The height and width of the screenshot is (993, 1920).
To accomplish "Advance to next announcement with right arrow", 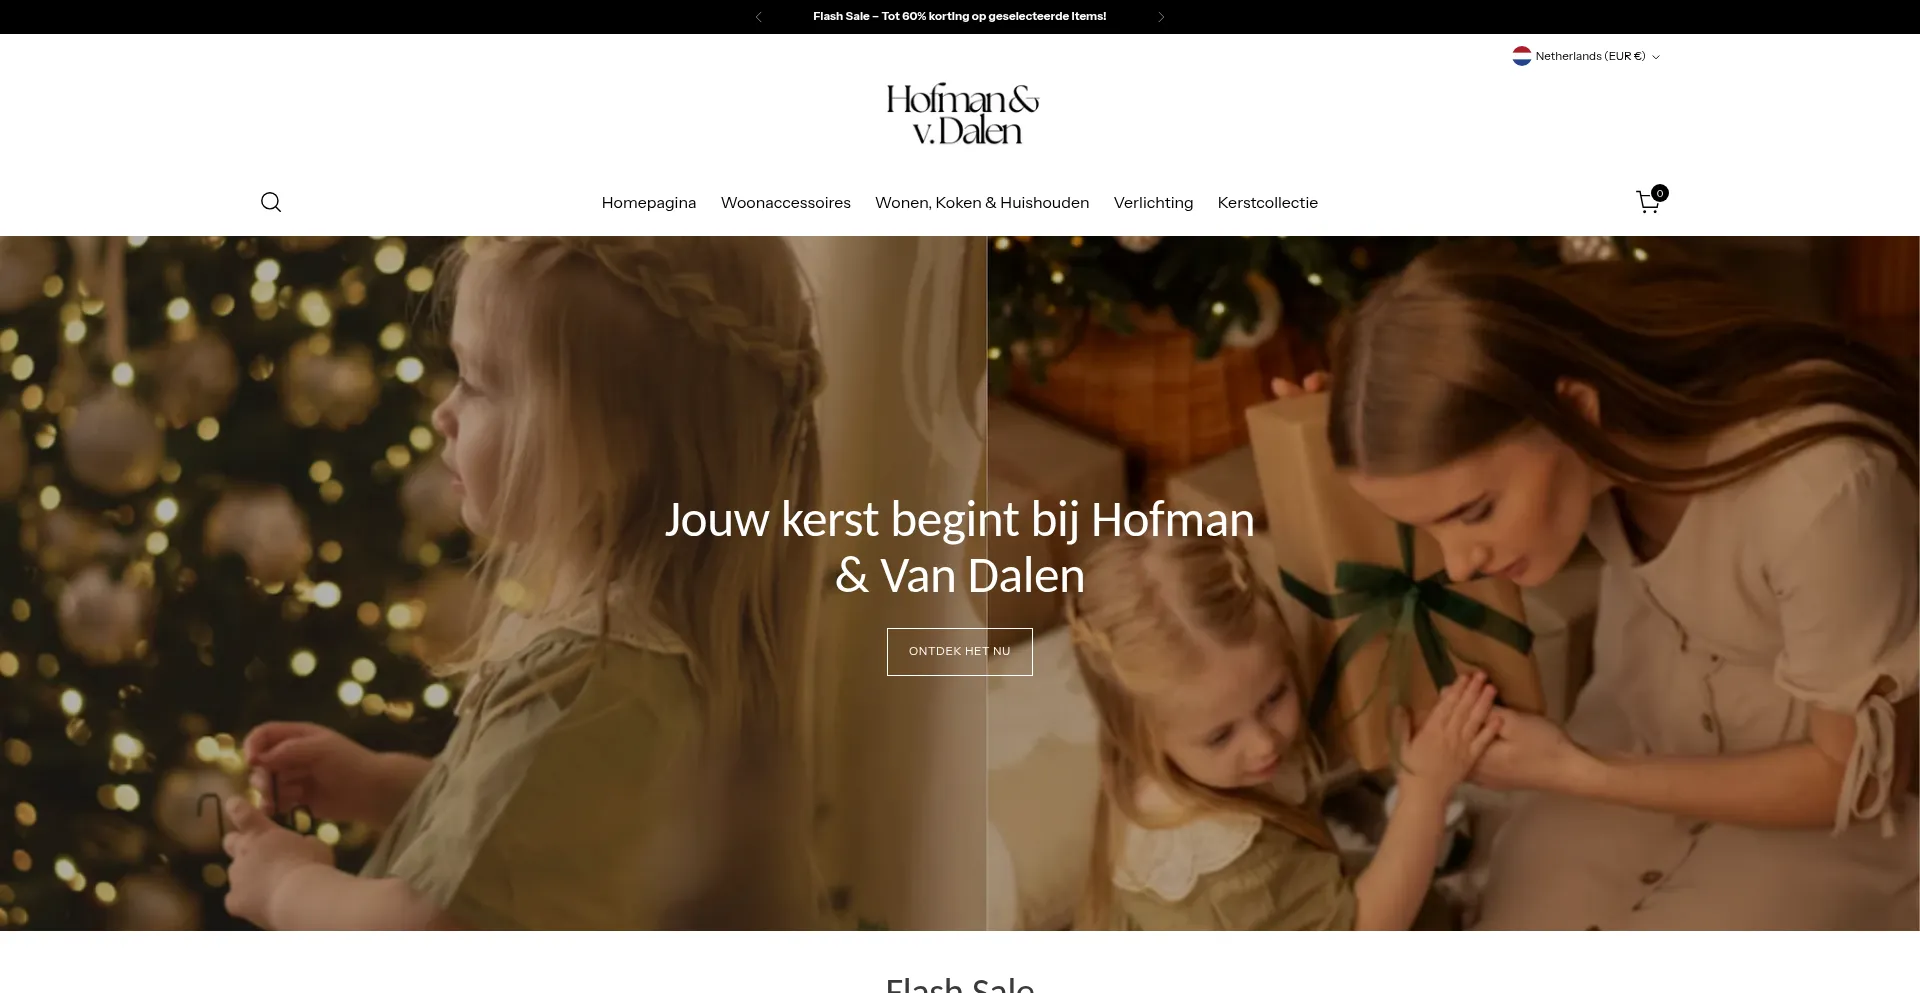I will tap(1161, 17).
